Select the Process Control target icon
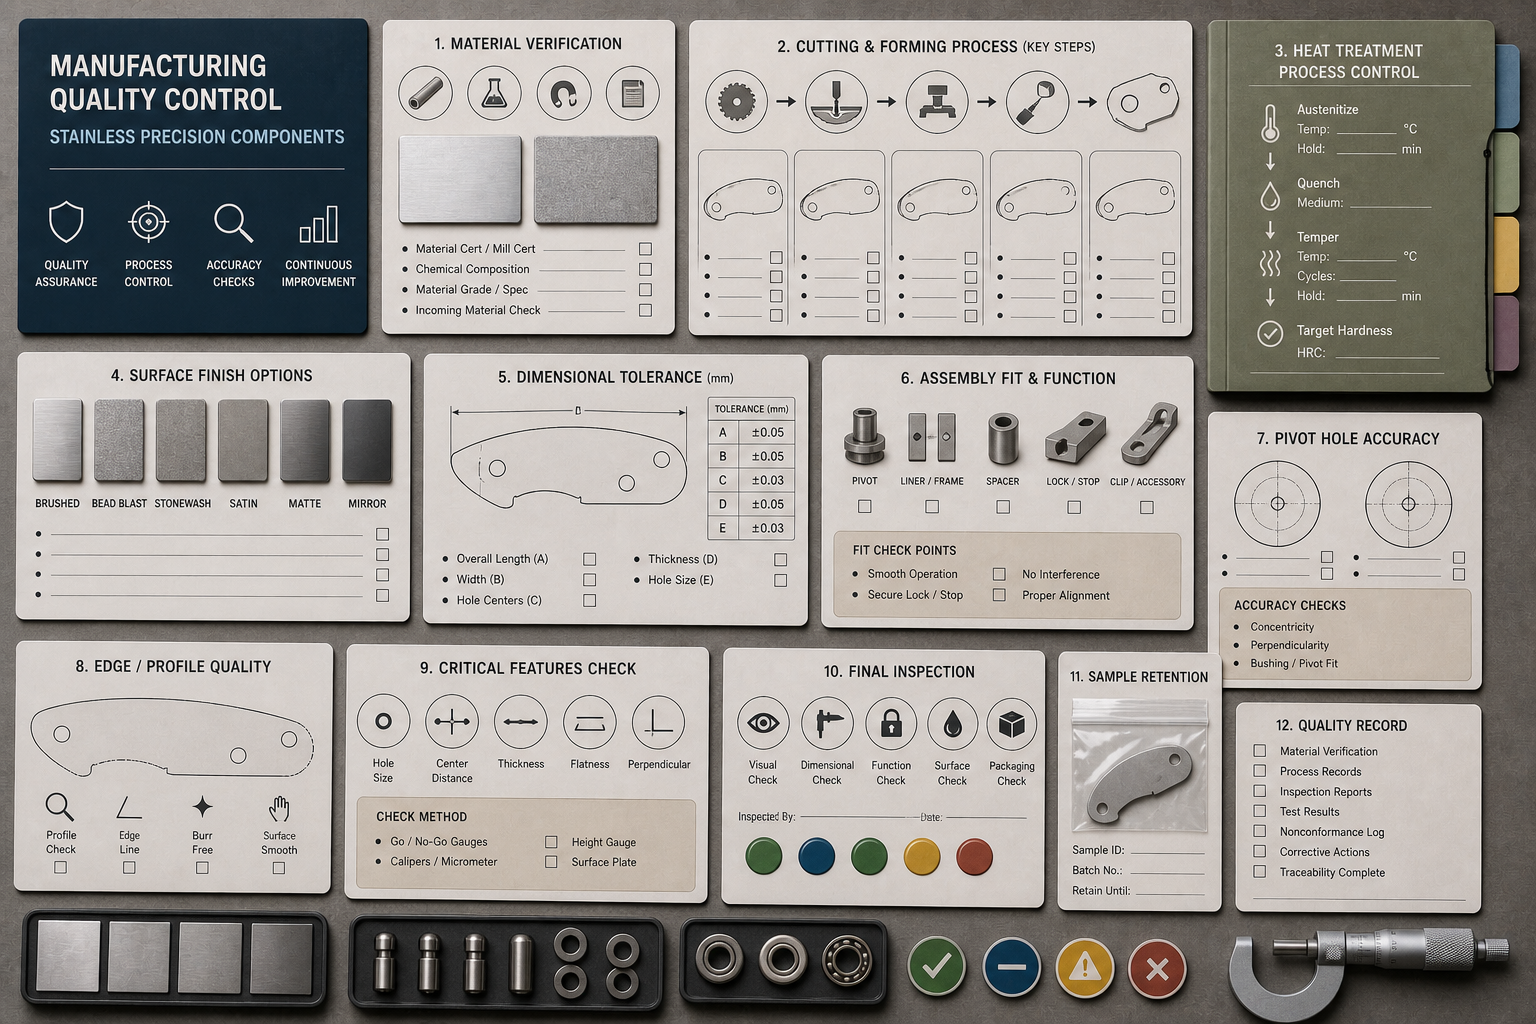This screenshot has height=1024, width=1536. point(149,222)
